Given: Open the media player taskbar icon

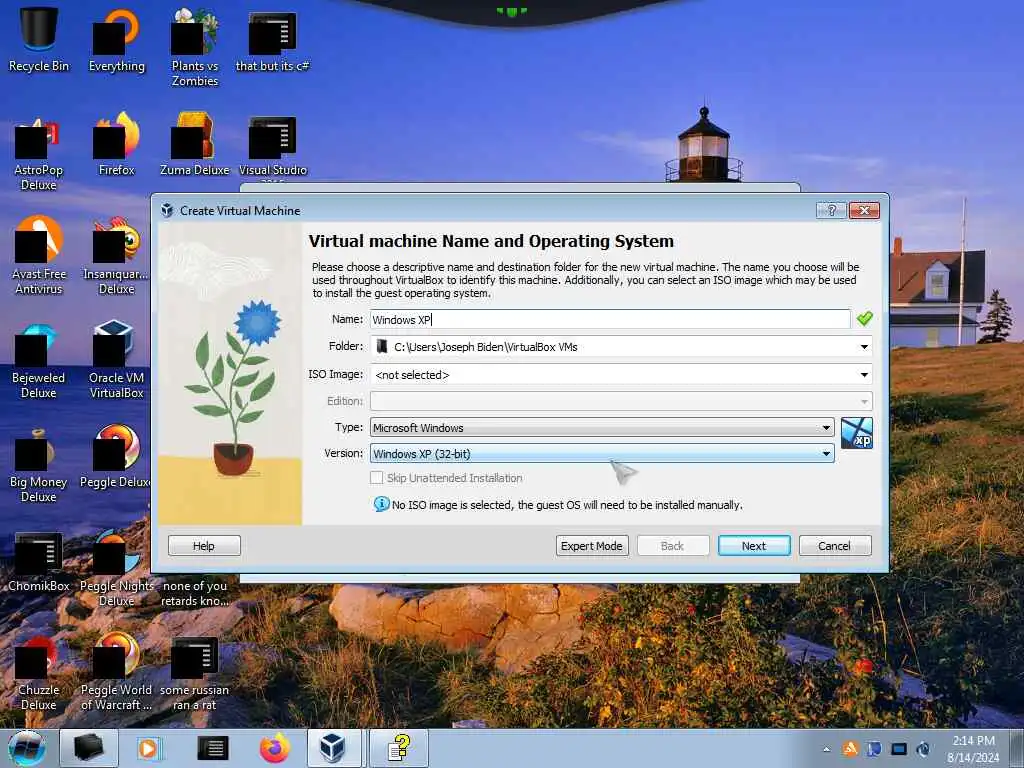Looking at the screenshot, I should click(x=148, y=748).
